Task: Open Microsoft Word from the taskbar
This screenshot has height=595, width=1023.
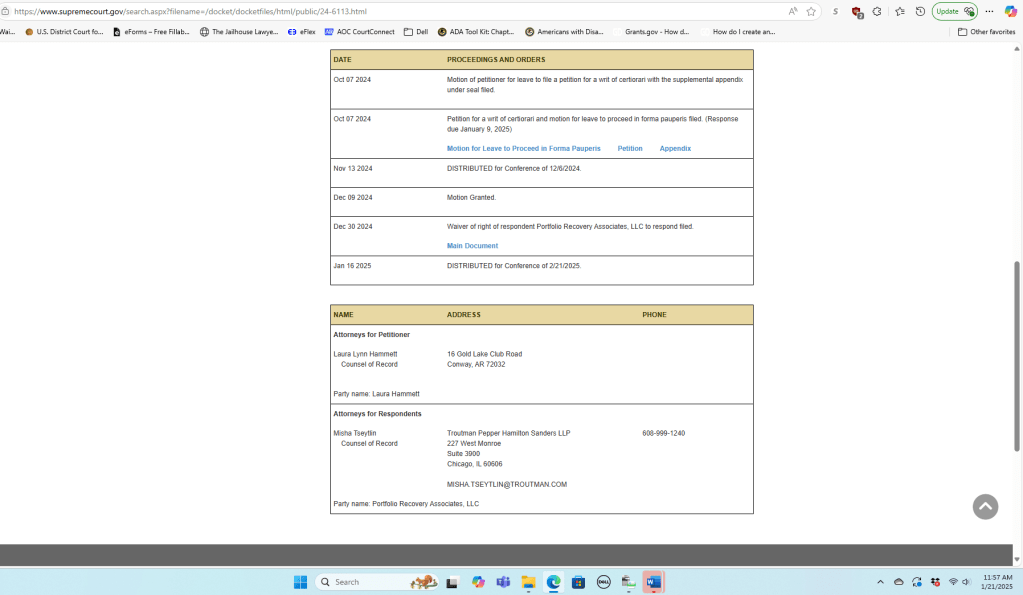Action: (x=653, y=582)
